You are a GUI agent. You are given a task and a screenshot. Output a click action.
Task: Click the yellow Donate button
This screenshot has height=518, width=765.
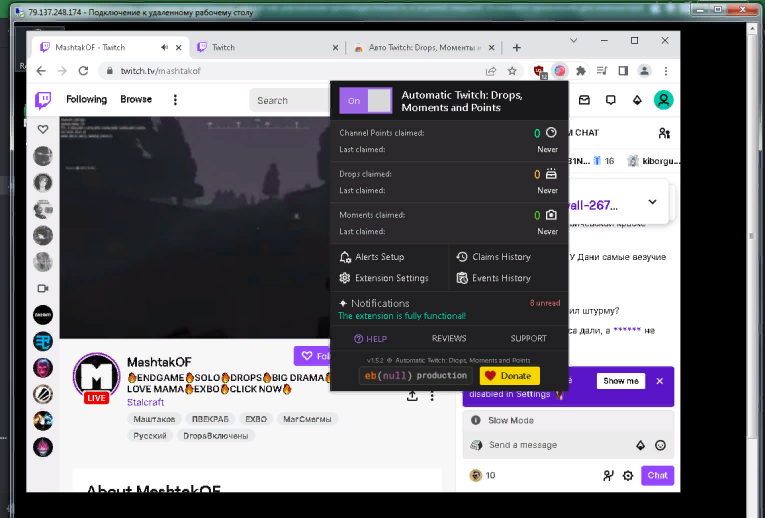tap(509, 376)
